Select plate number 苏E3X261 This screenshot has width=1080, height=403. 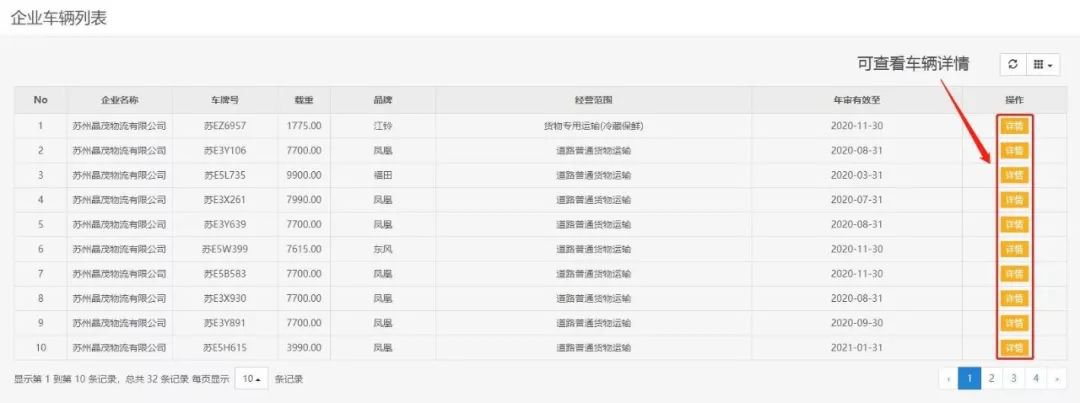[x=225, y=200]
